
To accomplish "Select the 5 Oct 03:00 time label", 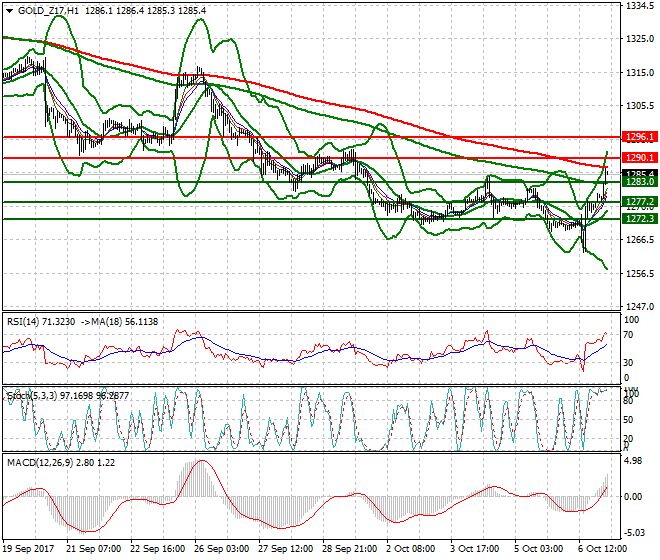I will [x=539, y=549].
